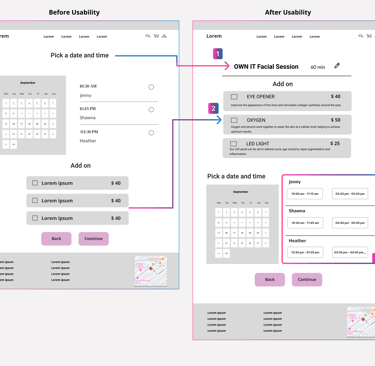Click Shawna name in After time slot panel
Viewport: 375px width, 366px height.
point(297,211)
